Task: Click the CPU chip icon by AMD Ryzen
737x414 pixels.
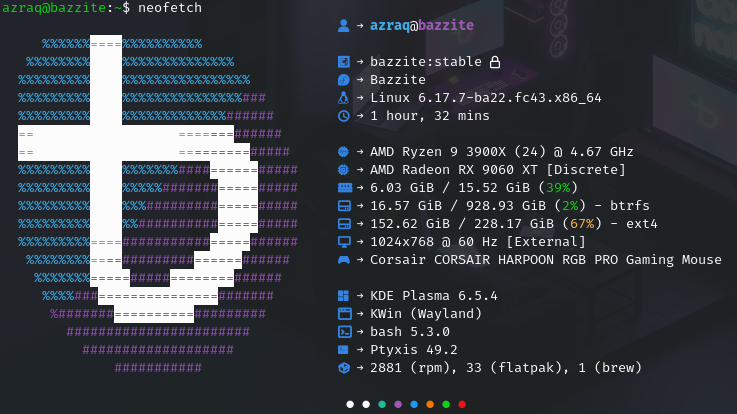Action: (x=344, y=152)
